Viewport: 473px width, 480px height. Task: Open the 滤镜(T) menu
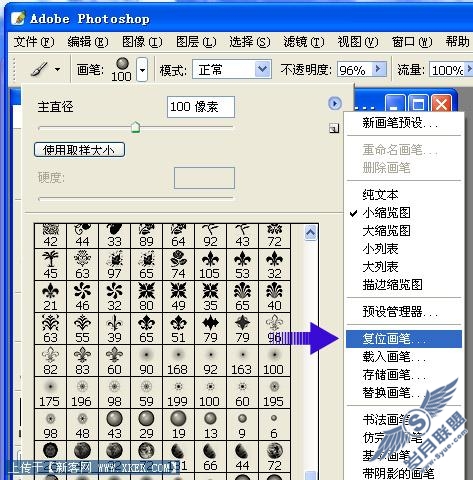pyautogui.click(x=304, y=42)
